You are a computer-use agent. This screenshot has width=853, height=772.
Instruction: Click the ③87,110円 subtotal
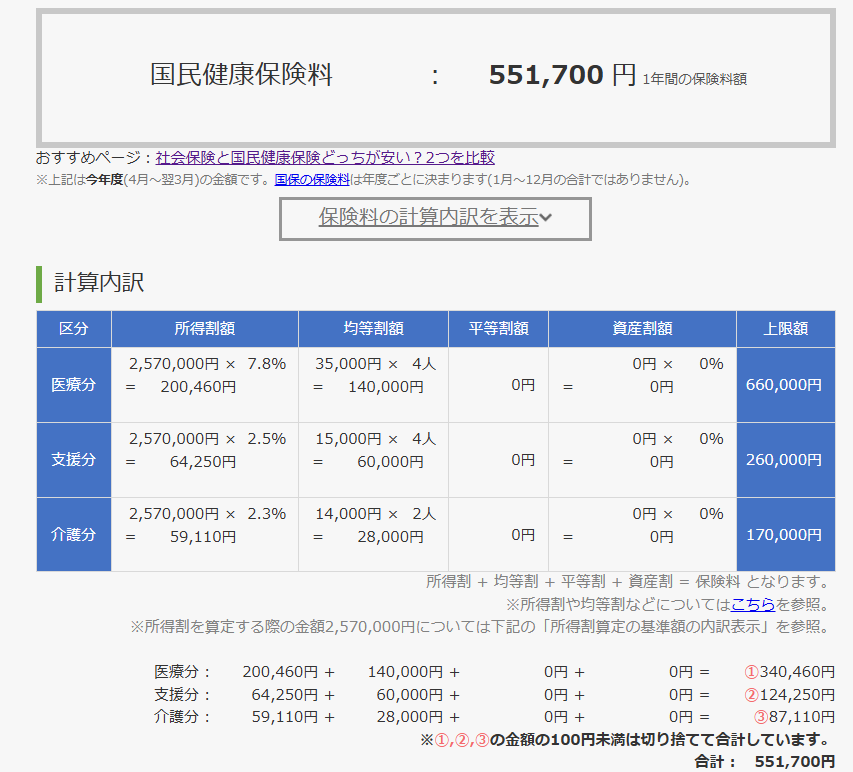(x=794, y=717)
